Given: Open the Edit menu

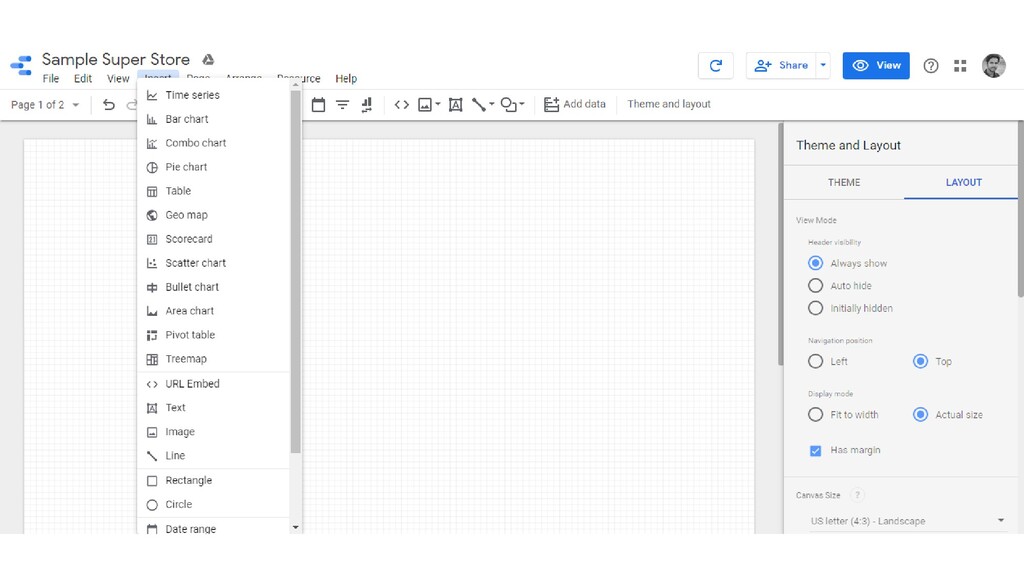Looking at the screenshot, I should (83, 78).
